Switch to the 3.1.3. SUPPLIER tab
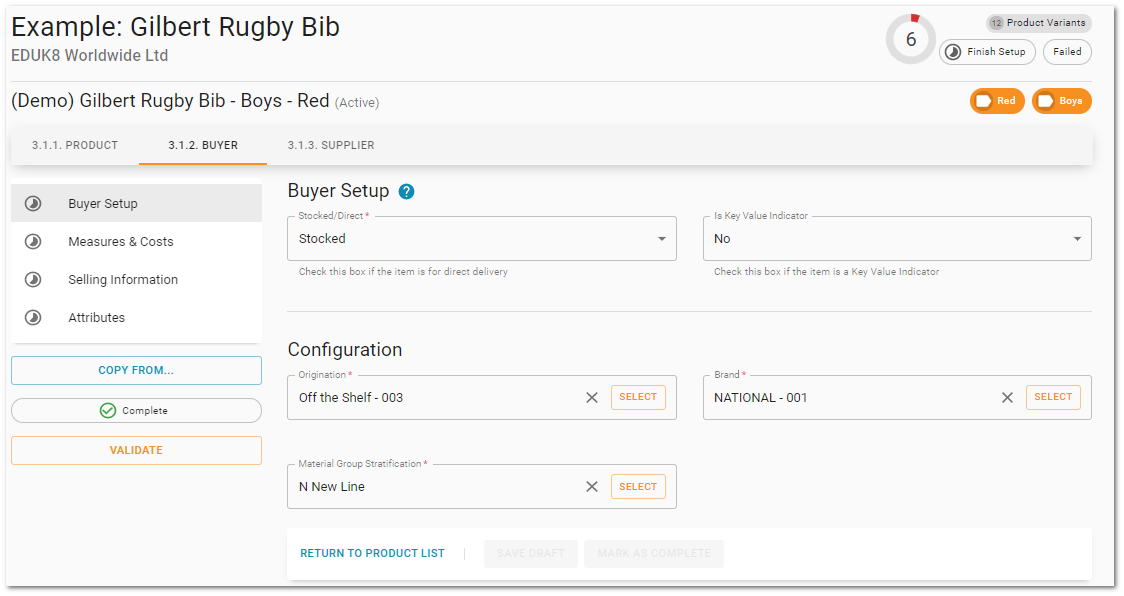This screenshot has width=1124, height=596. pos(331,146)
